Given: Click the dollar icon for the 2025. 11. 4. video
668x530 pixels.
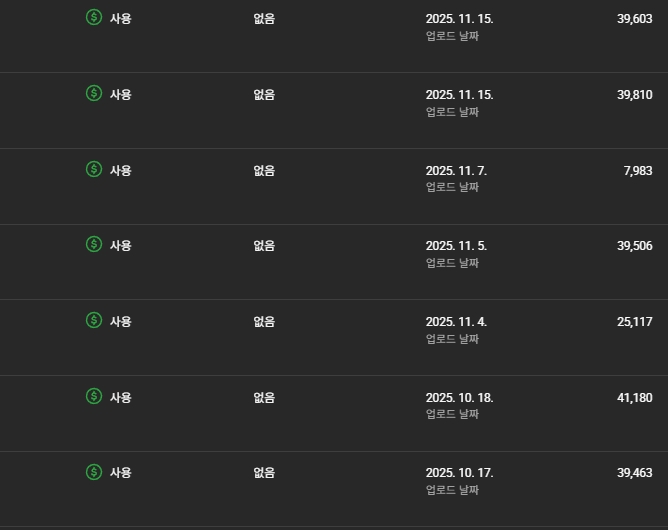Looking at the screenshot, I should click(94, 321).
